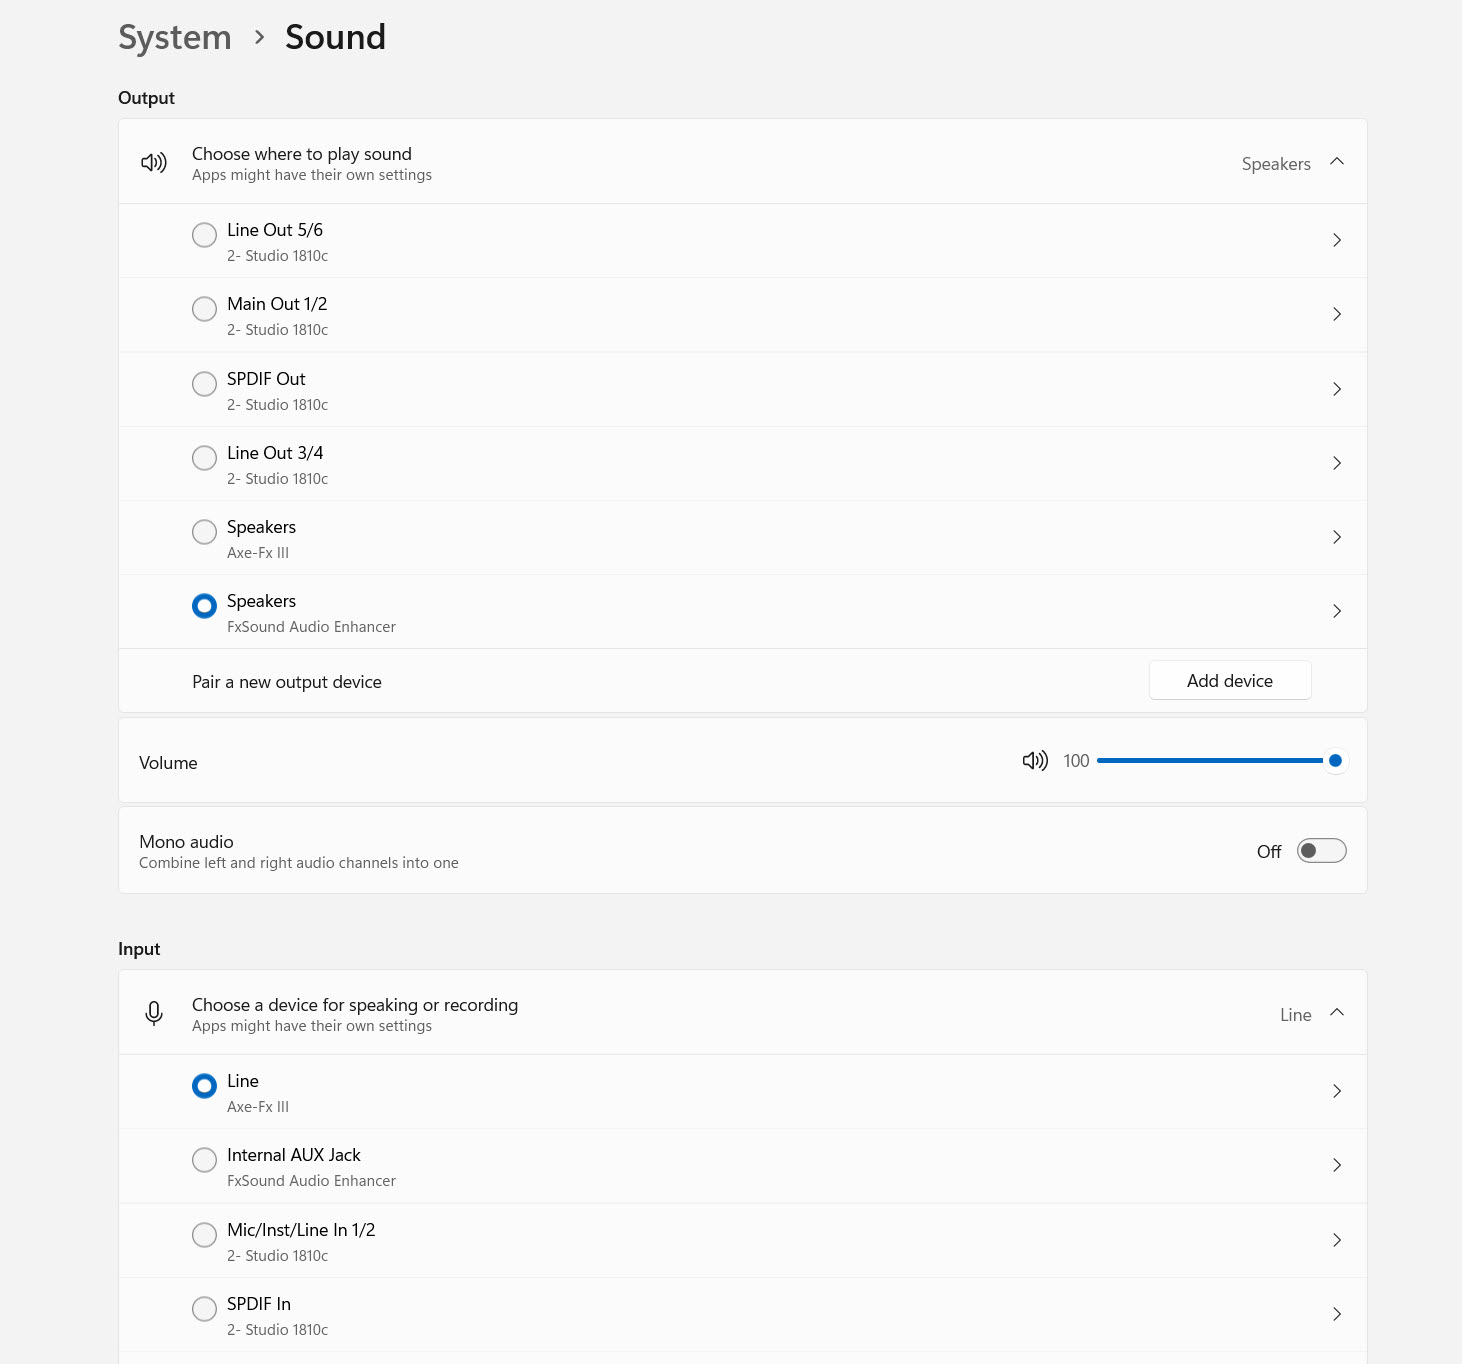Image resolution: width=1462 pixels, height=1364 pixels.
Task: Open Main Out 1/2 properties chevron
Action: click(x=1337, y=314)
